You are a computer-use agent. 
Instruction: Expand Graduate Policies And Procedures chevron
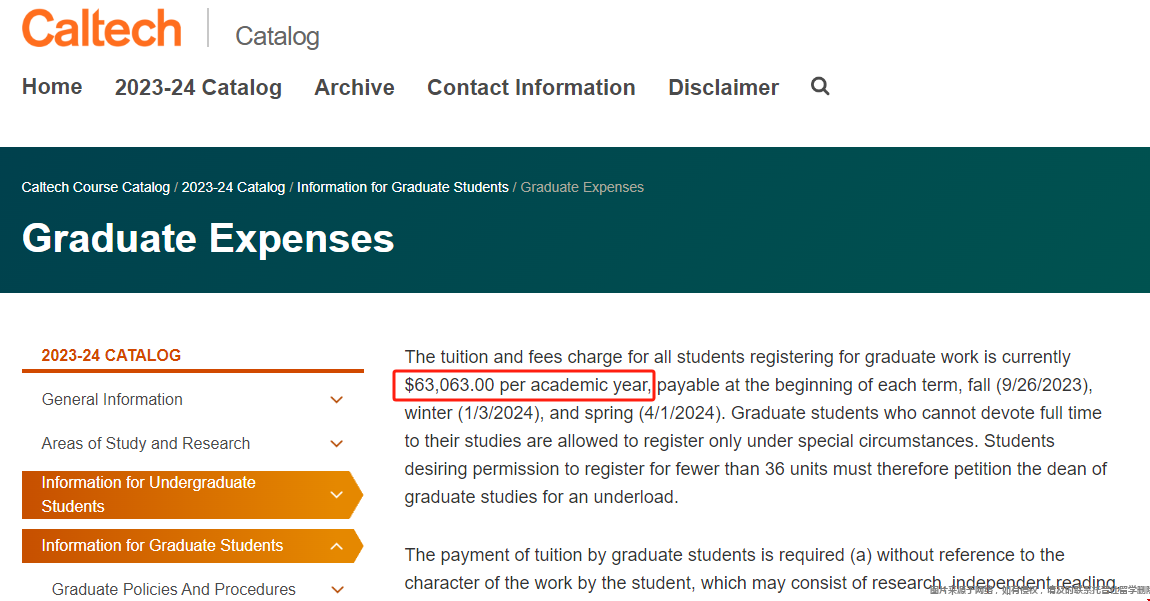point(337,590)
